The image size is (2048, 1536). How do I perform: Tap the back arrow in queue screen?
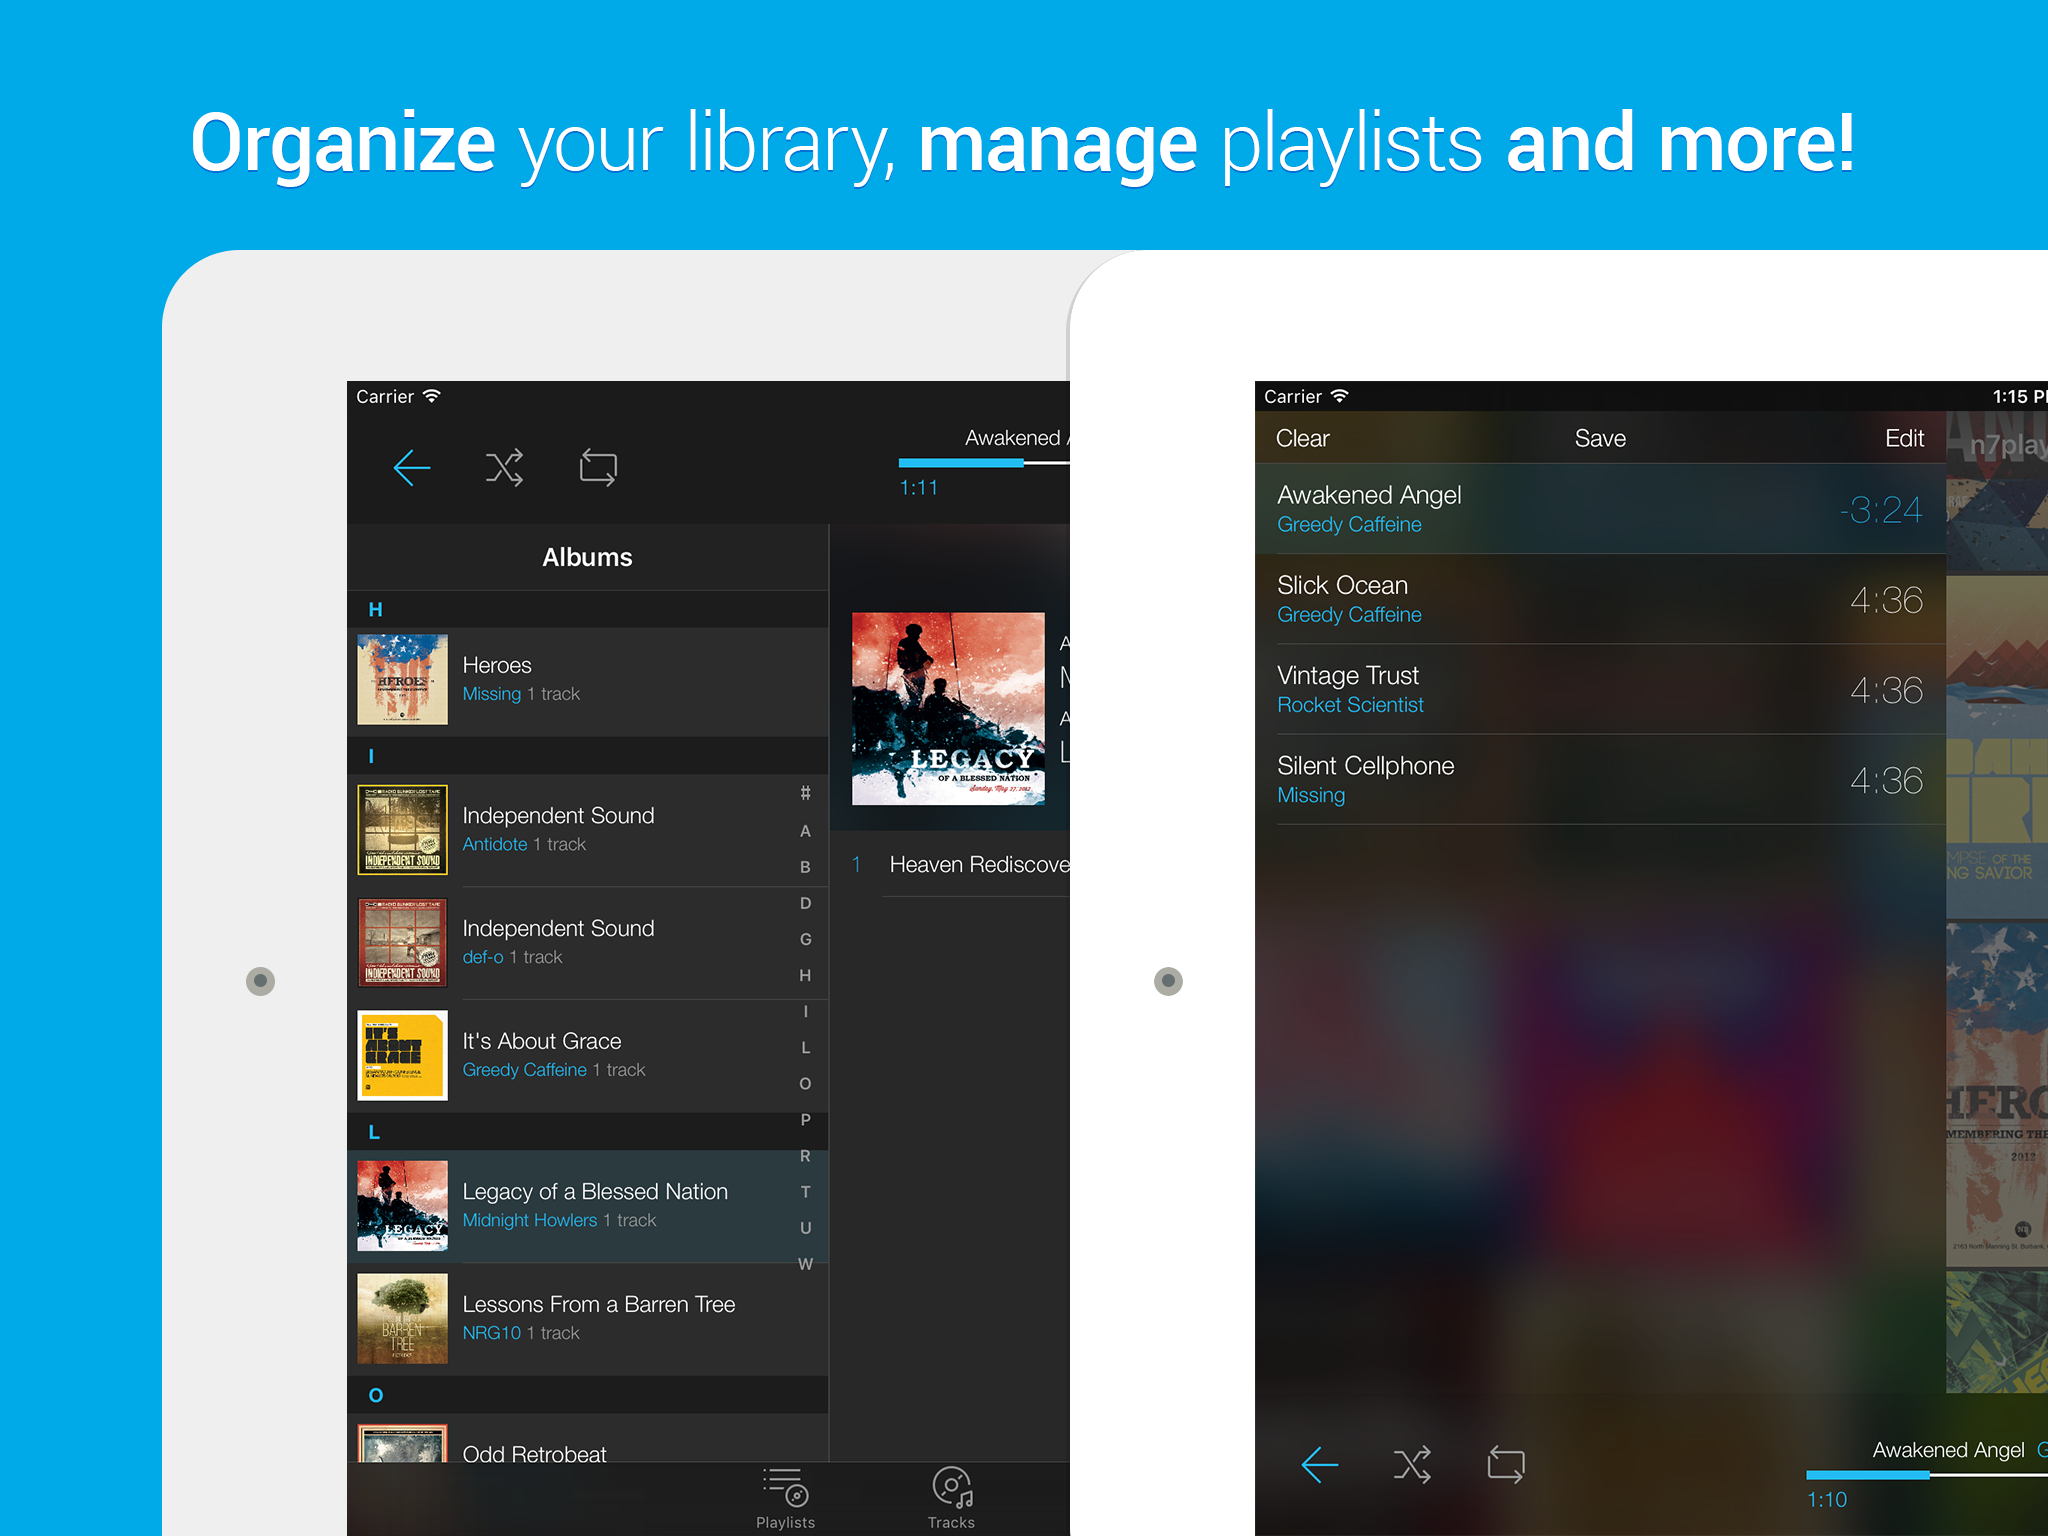point(1319,1465)
